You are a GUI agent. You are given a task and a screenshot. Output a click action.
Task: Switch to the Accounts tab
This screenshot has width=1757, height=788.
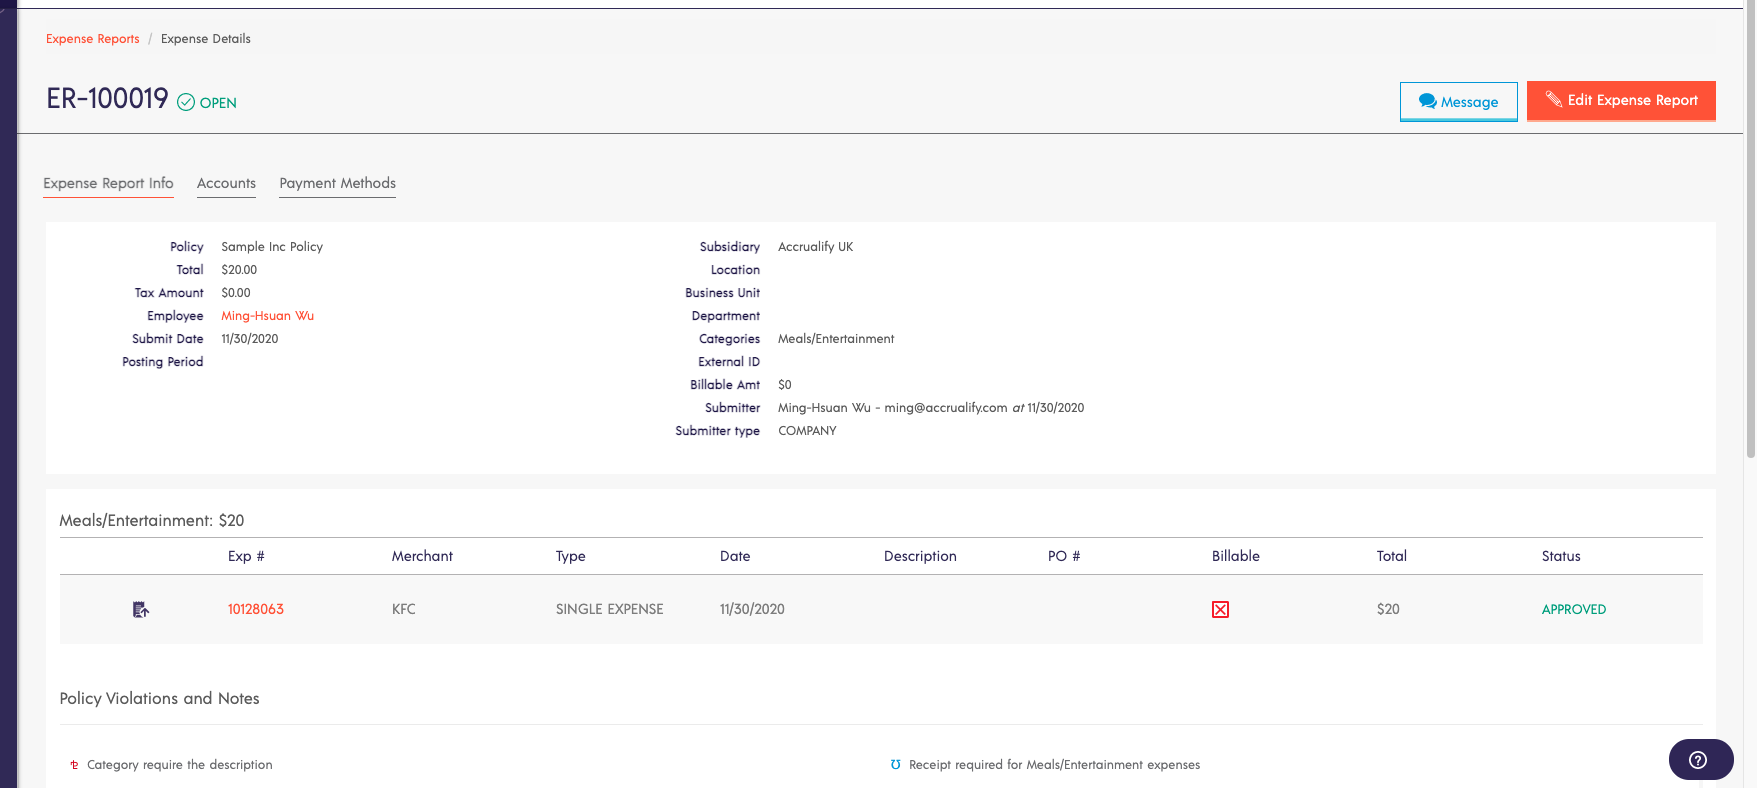[226, 183]
